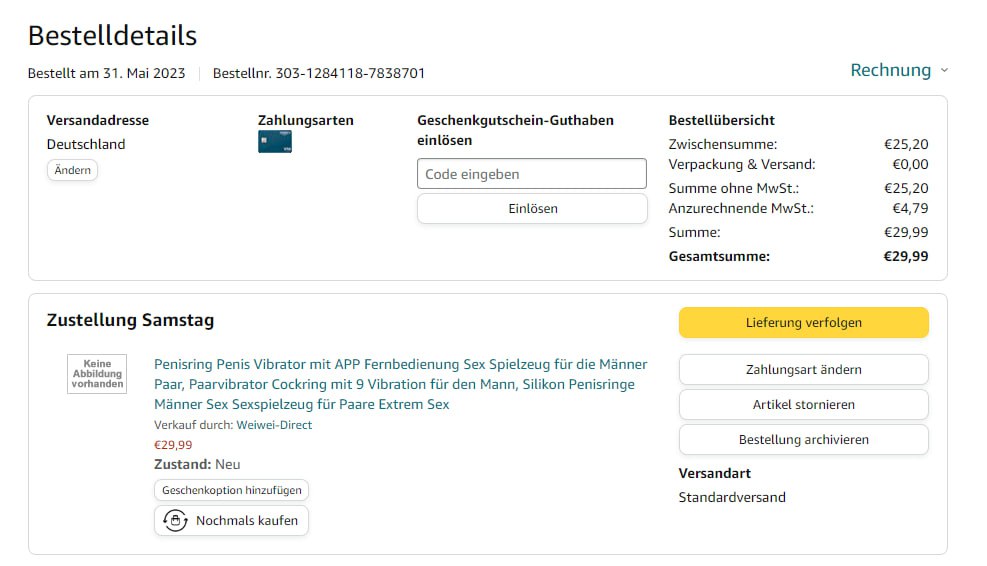Click 'Zahlungsart ändern'
This screenshot has width=987, height=566.
803,369
